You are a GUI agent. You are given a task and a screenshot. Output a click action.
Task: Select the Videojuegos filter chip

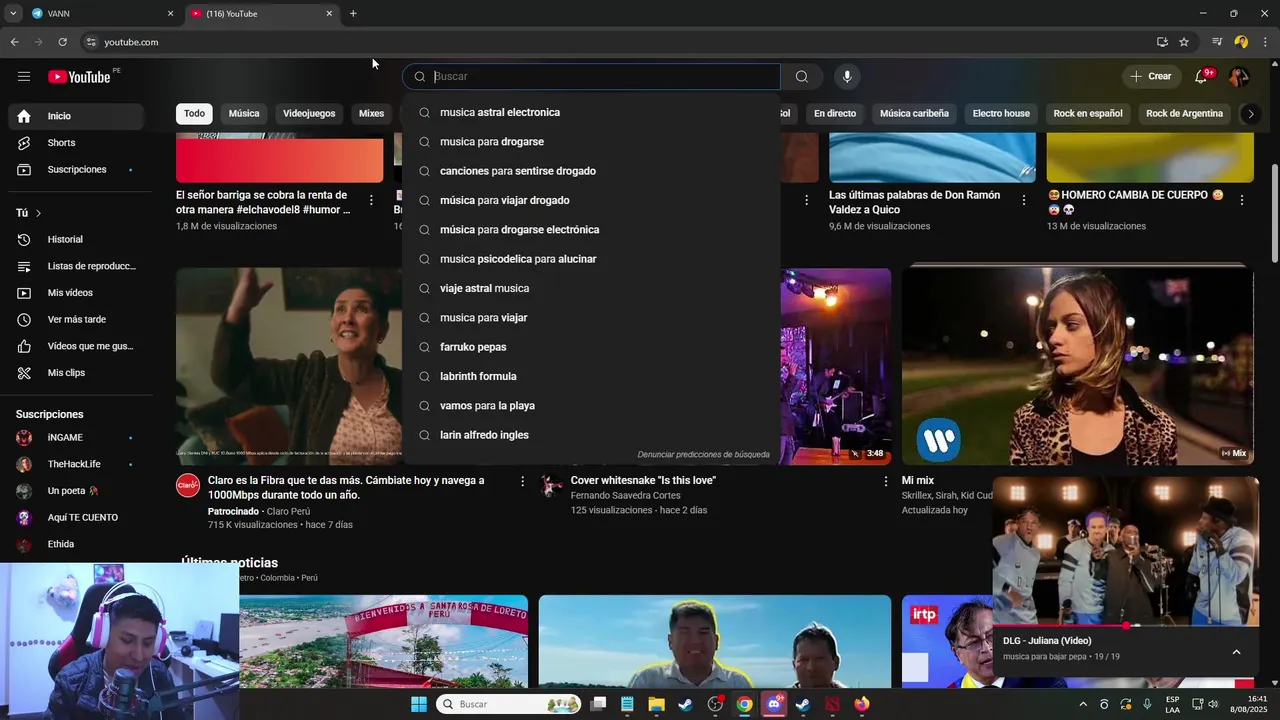[309, 114]
